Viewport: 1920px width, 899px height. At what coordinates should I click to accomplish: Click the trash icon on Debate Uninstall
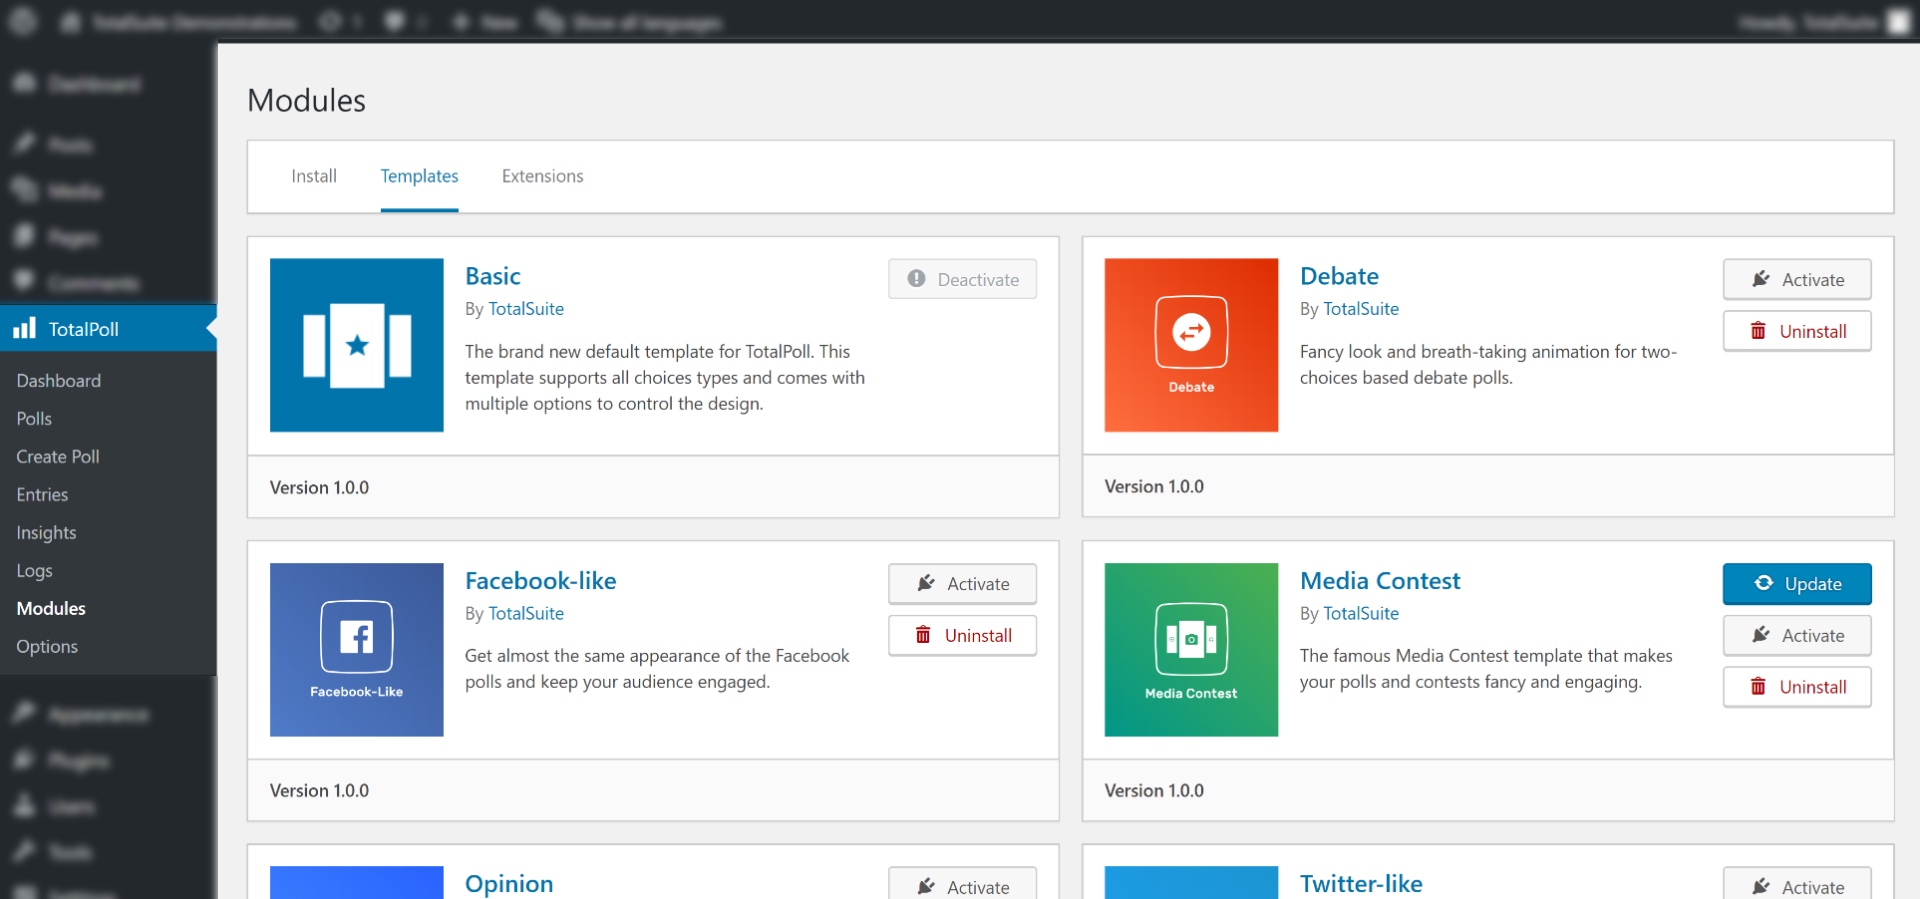click(1758, 331)
